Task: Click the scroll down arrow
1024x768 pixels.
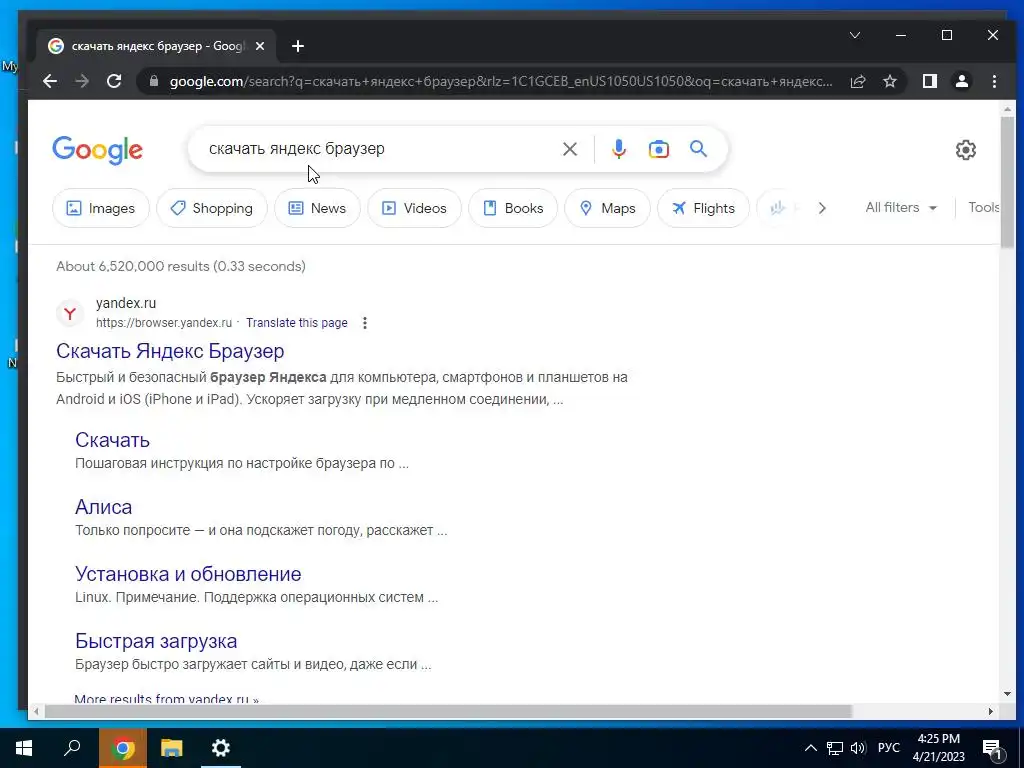Action: (1007, 694)
